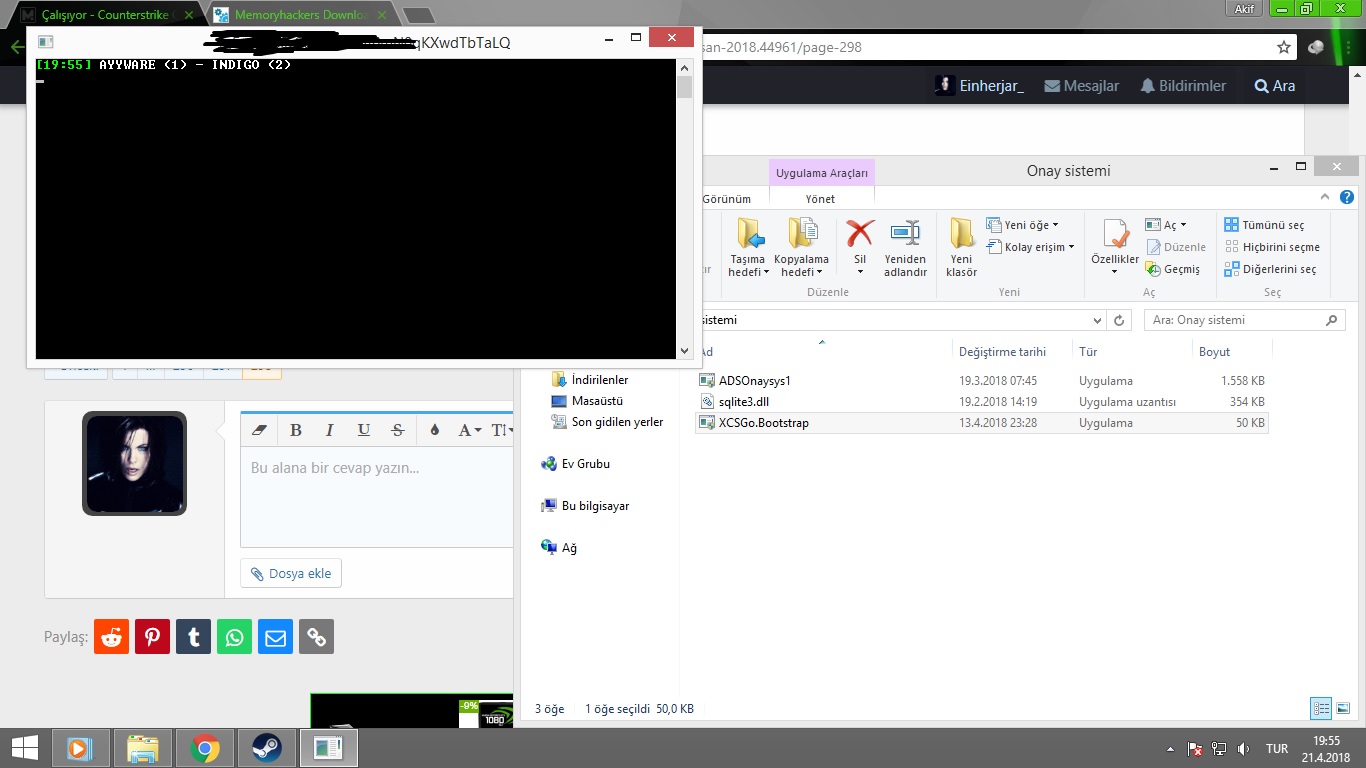Click the Dosya ekle button
This screenshot has width=1366, height=768.
tap(291, 573)
